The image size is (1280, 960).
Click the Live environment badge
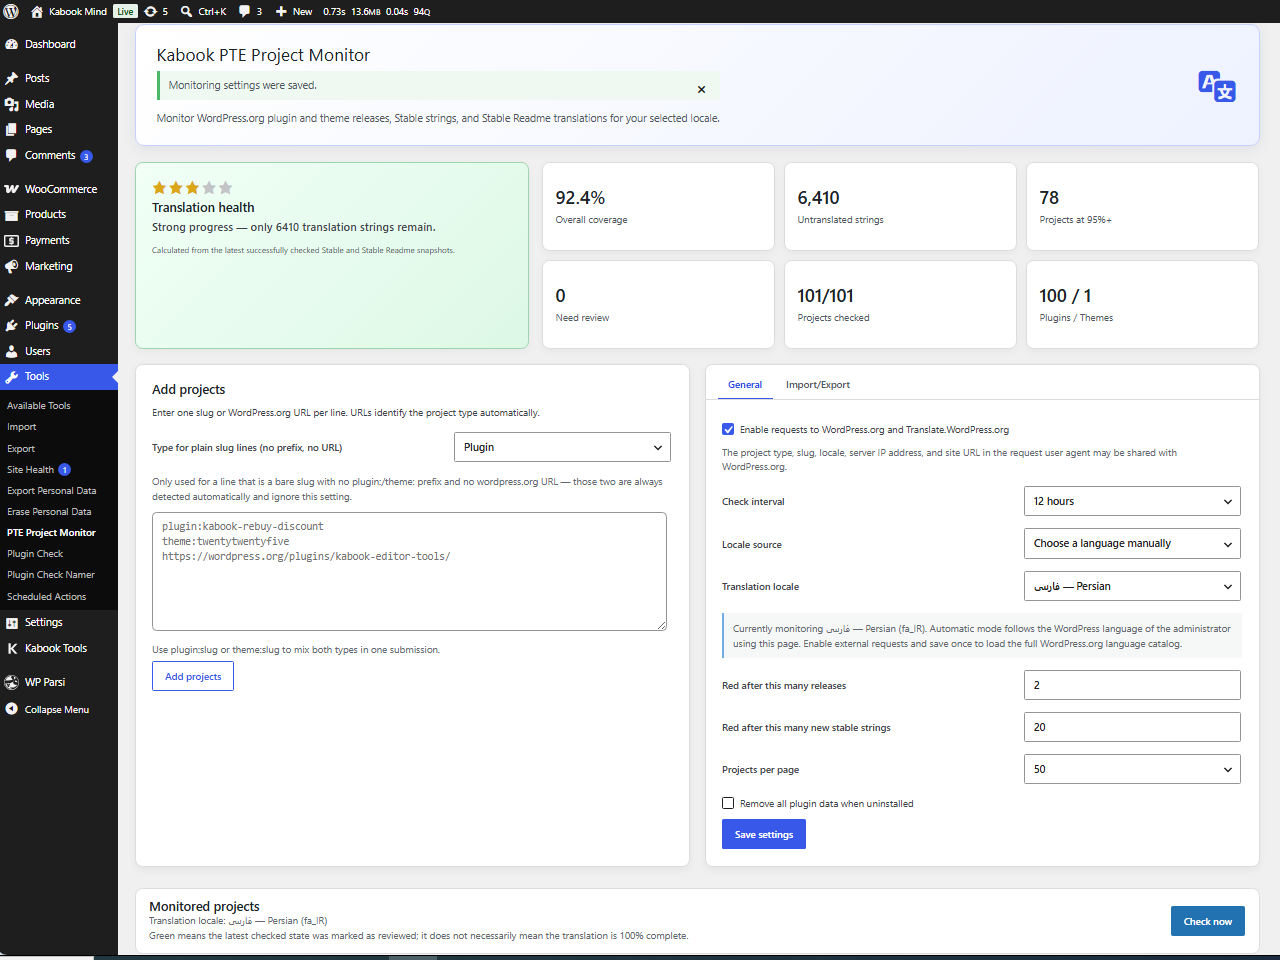(x=125, y=11)
